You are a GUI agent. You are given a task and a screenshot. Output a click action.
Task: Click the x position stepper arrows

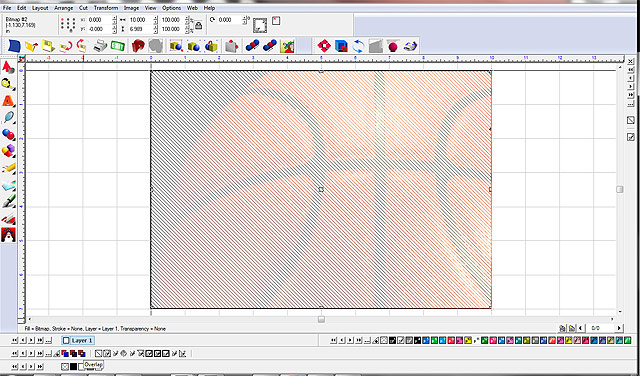pos(114,20)
